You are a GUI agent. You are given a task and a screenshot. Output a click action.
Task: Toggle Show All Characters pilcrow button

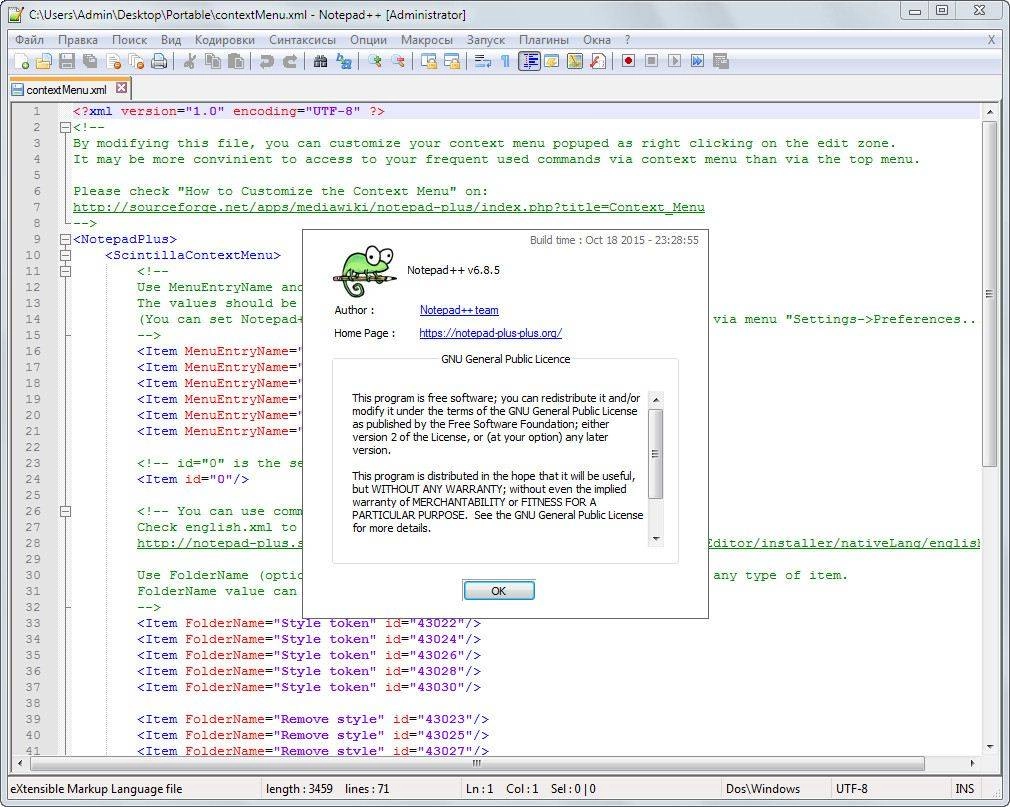click(506, 61)
